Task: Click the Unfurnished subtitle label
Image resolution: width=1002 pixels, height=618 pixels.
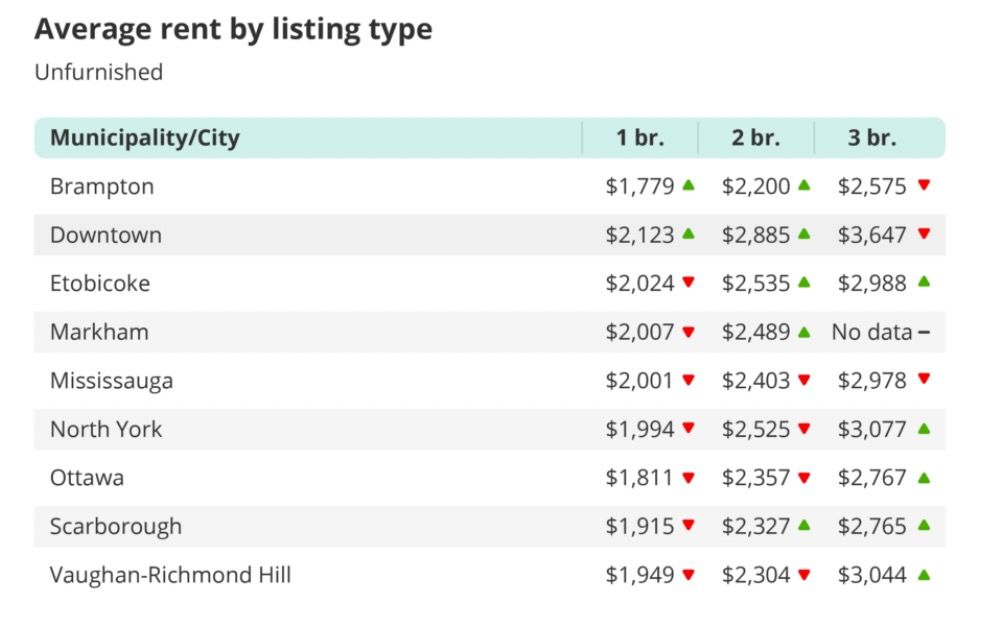Action: (99, 72)
